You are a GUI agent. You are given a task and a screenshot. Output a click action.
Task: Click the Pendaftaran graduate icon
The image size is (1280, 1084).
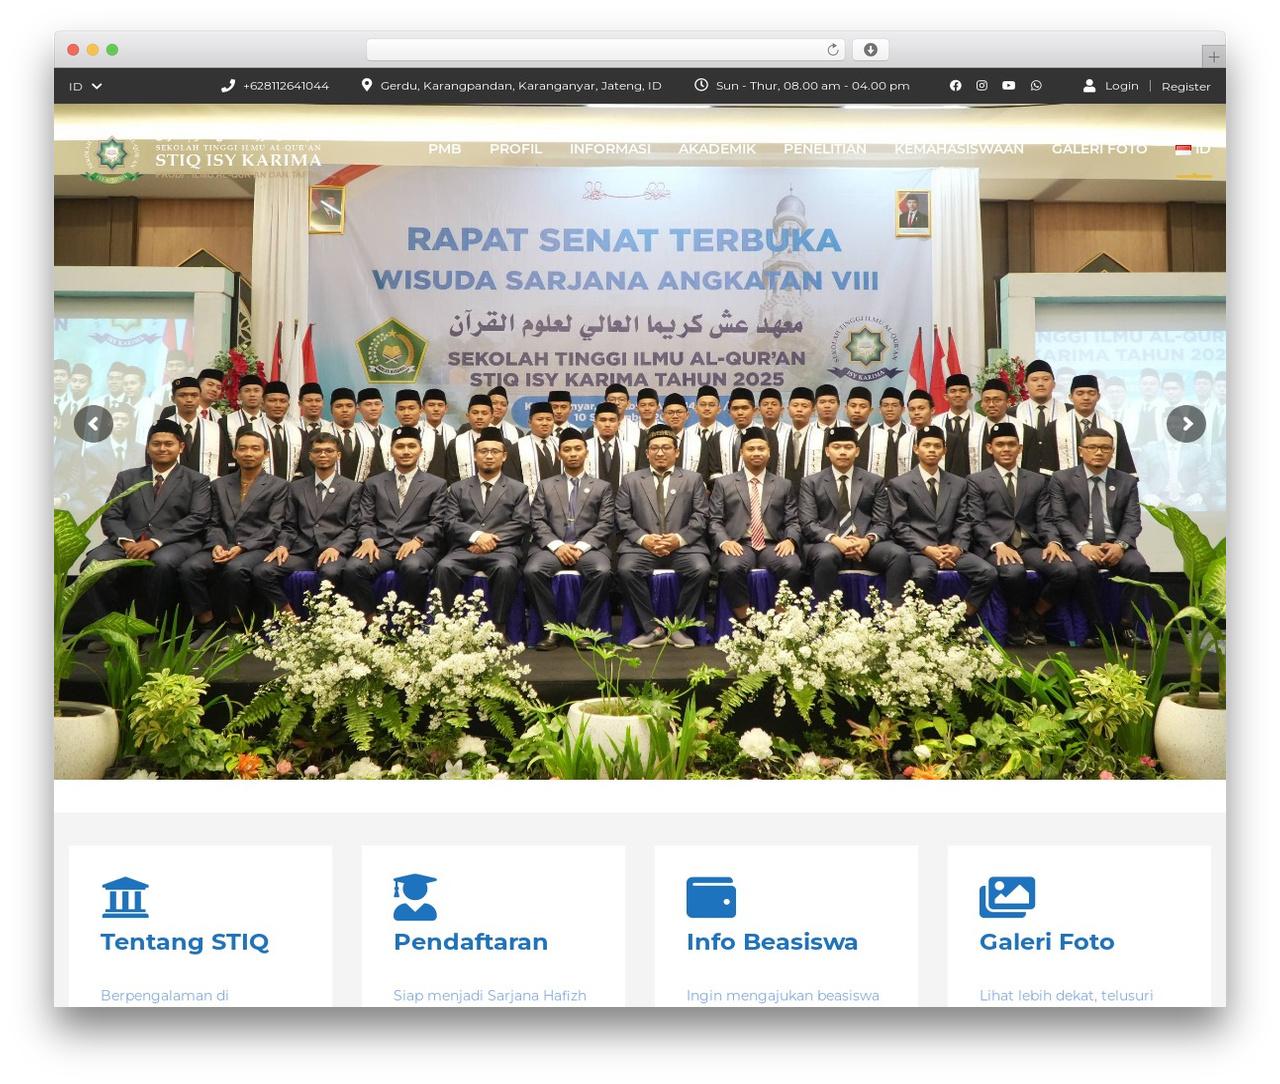415,897
